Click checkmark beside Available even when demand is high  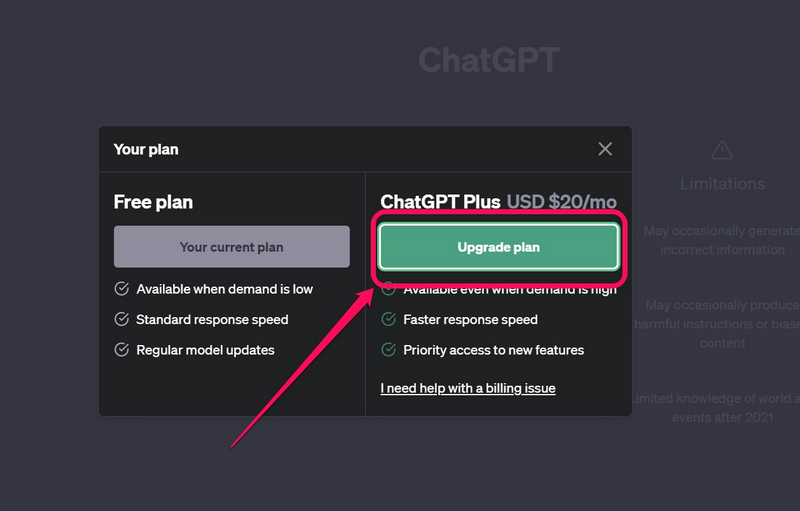389,290
